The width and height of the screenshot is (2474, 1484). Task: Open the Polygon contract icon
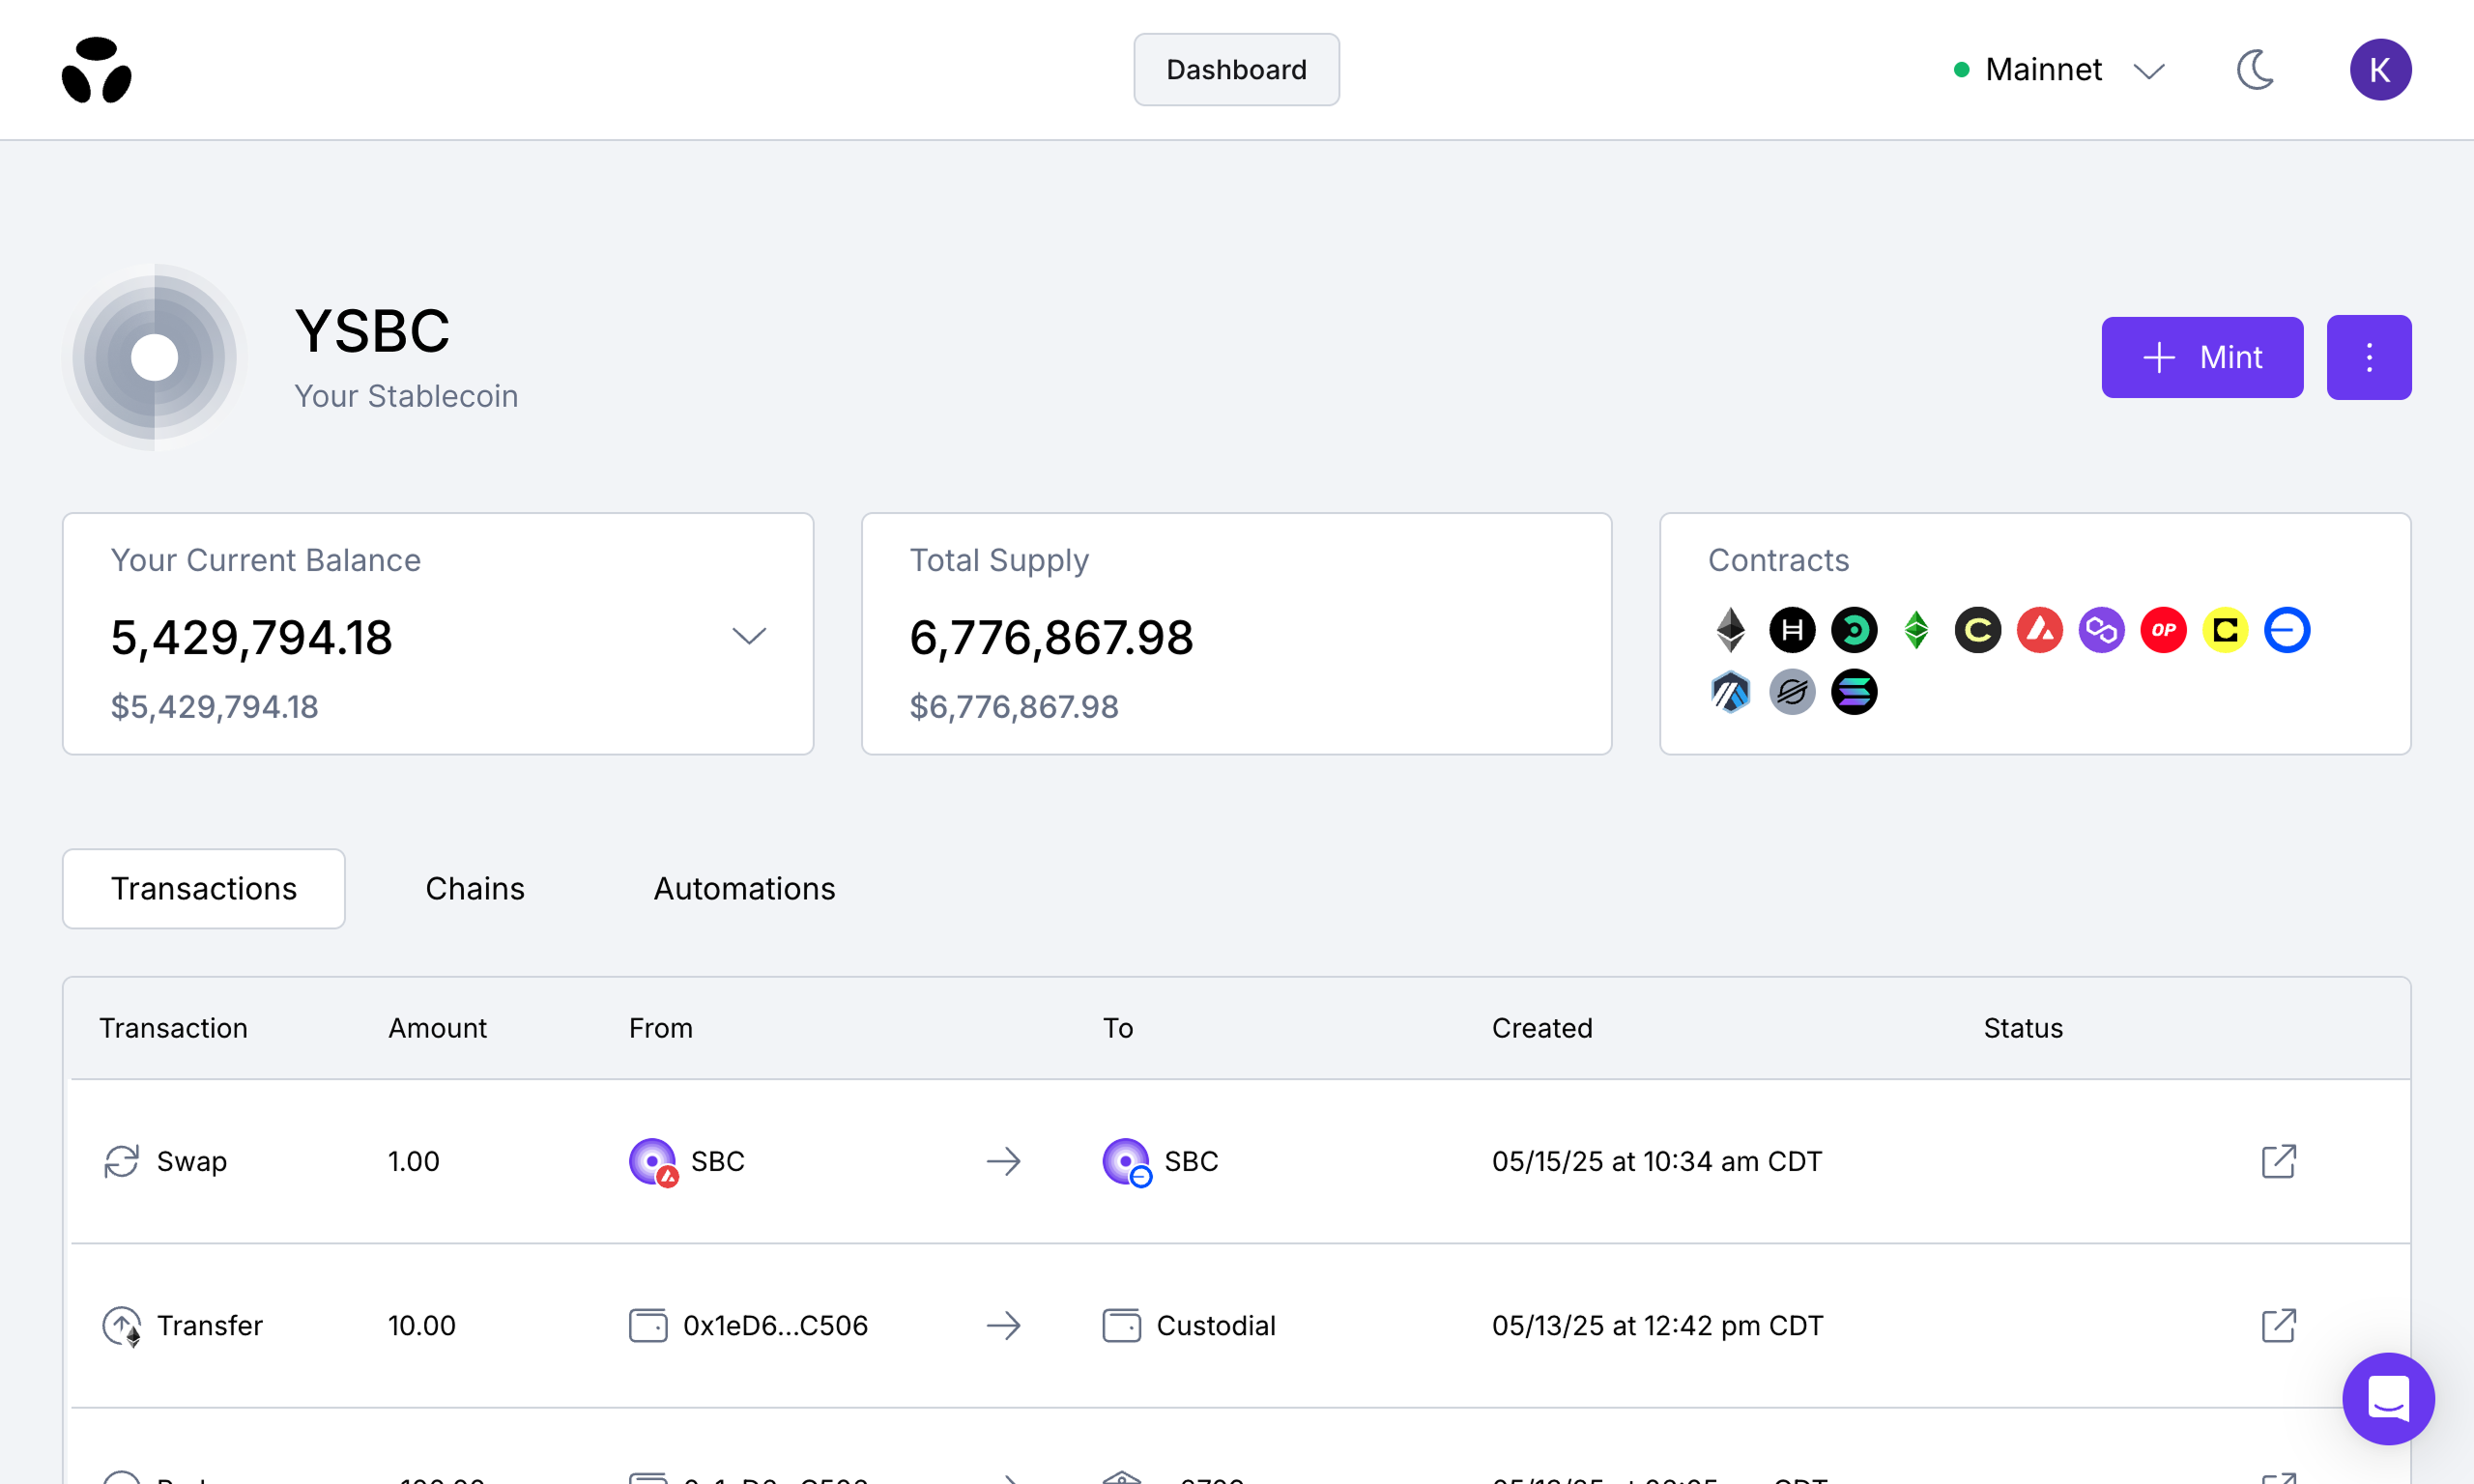click(x=2101, y=630)
